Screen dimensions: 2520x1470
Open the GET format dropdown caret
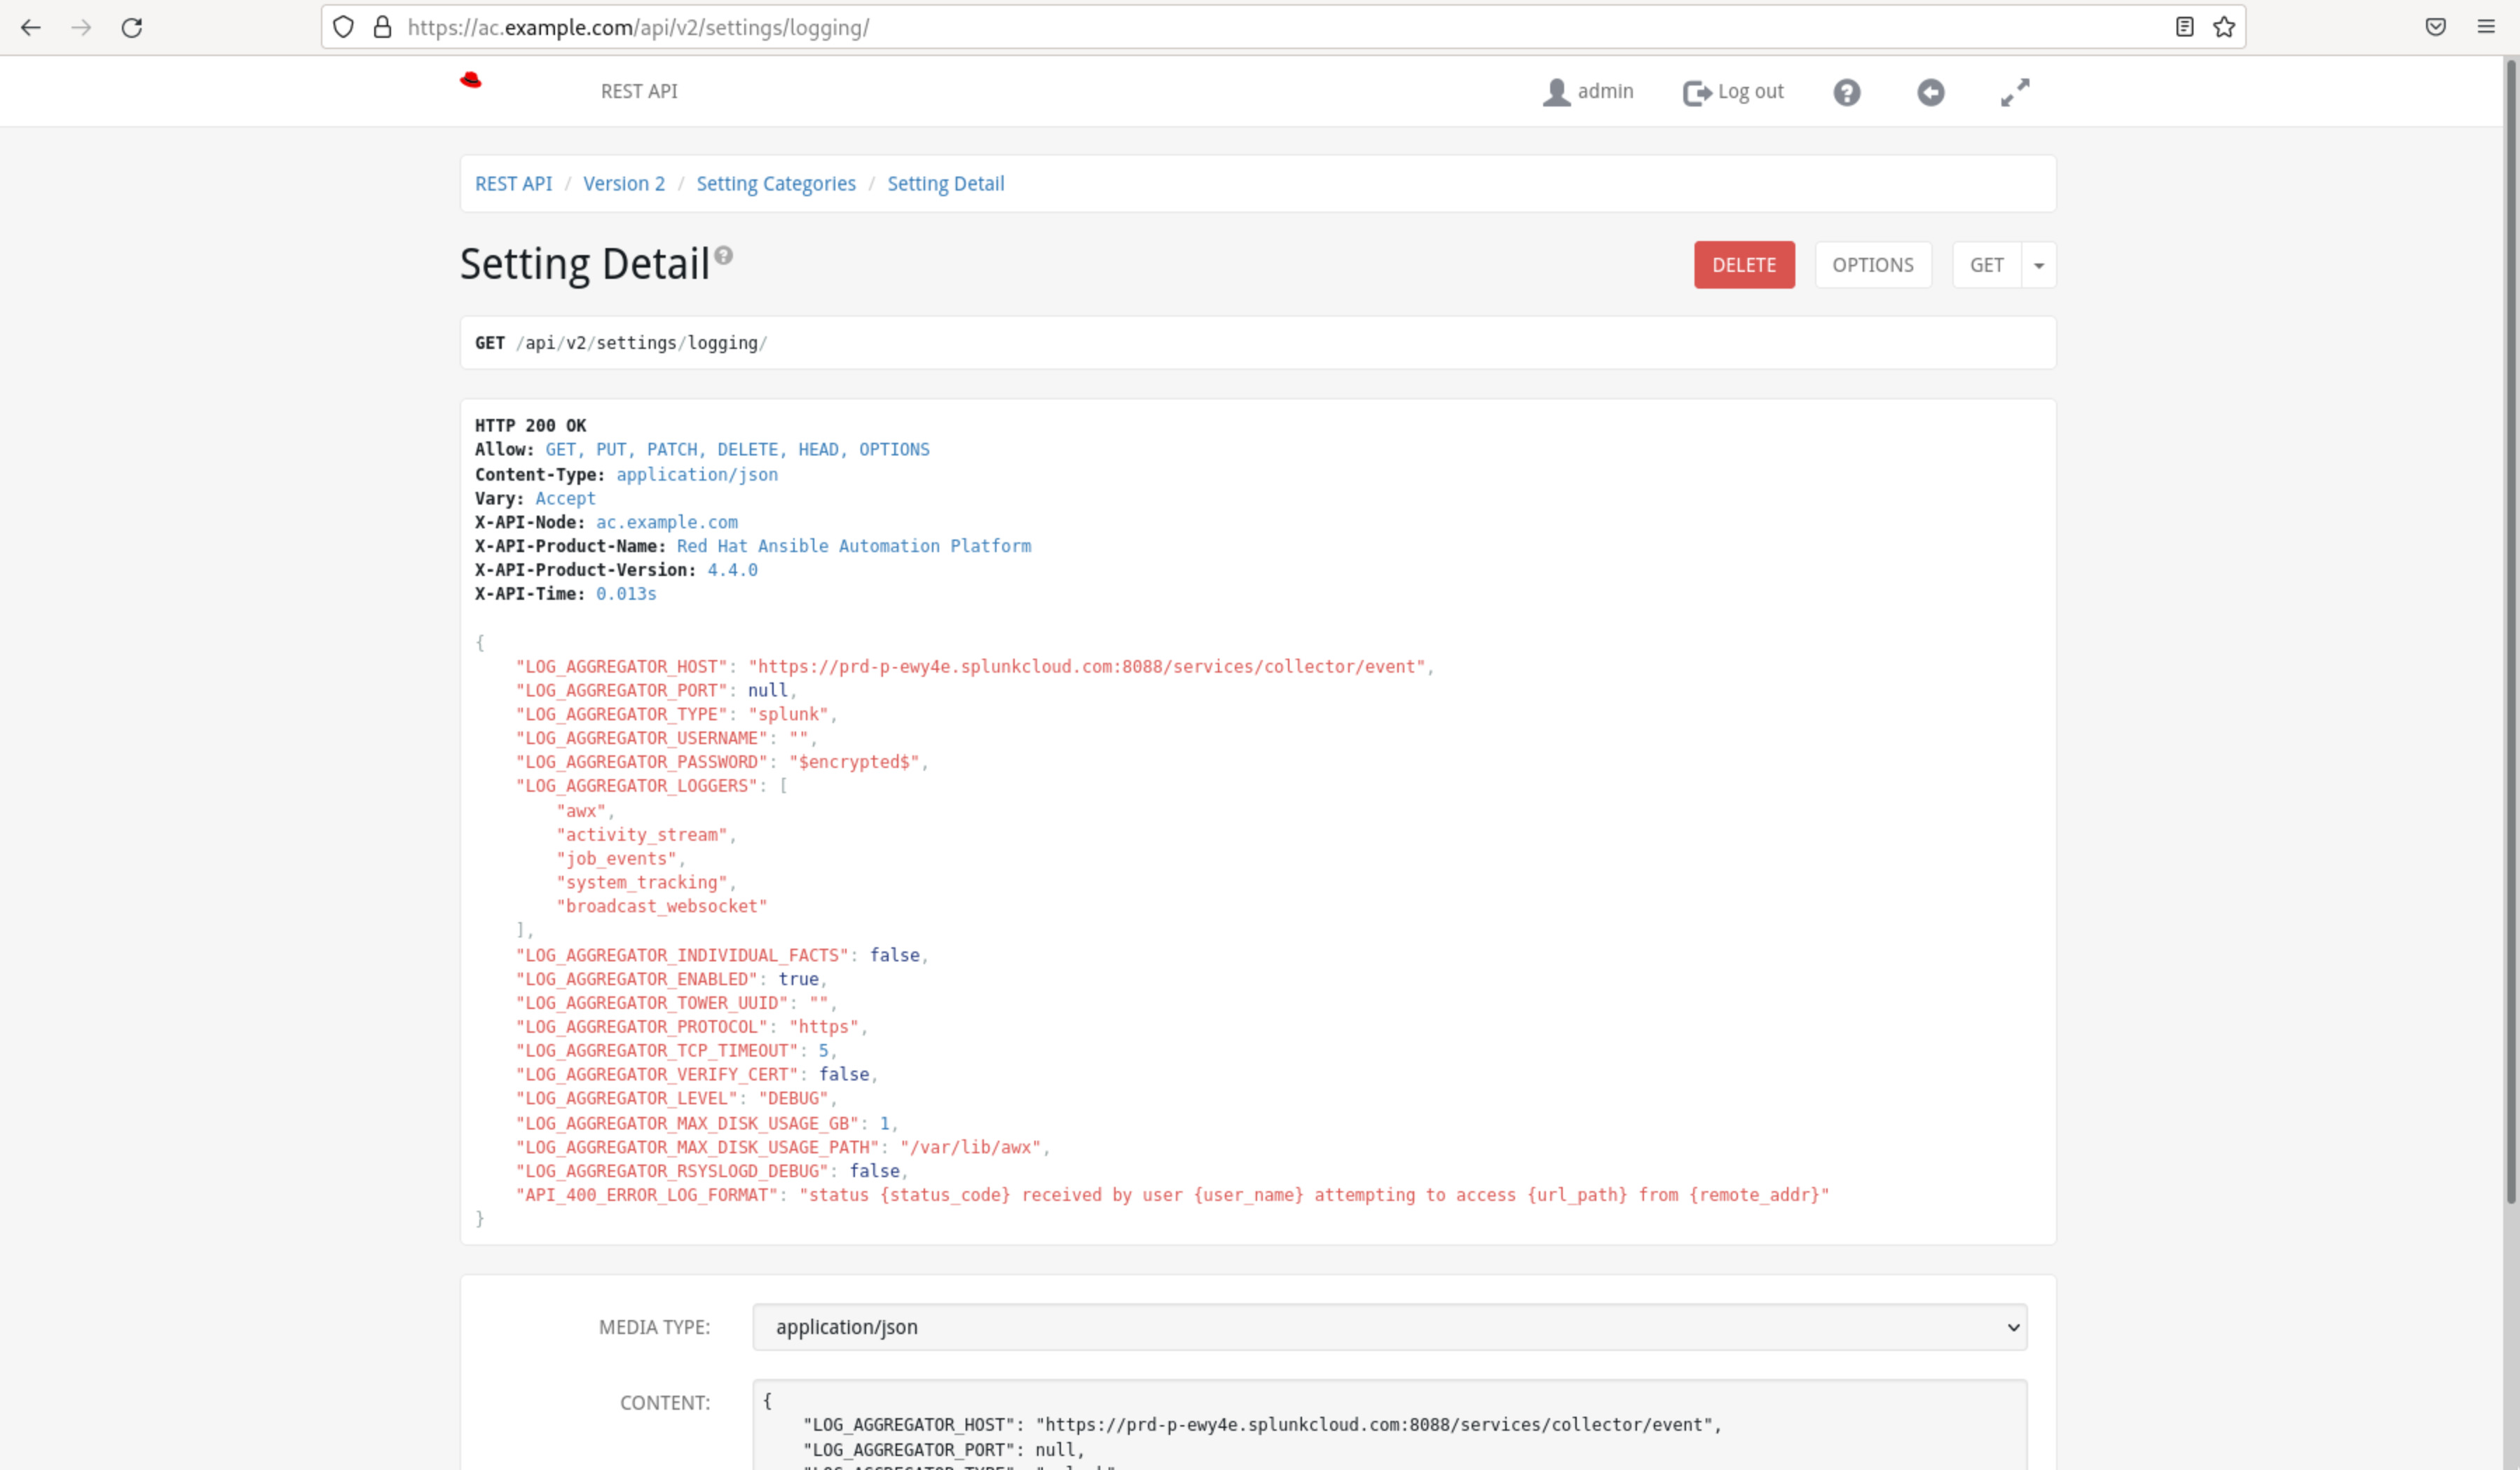[x=2039, y=265]
